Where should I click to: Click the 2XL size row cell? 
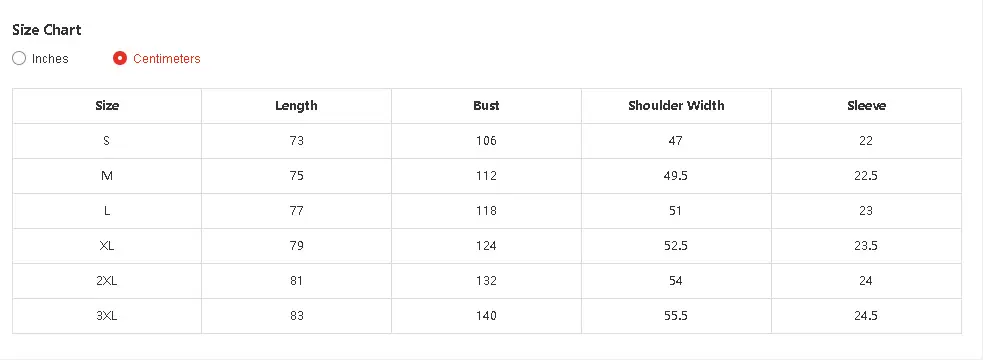click(x=107, y=281)
